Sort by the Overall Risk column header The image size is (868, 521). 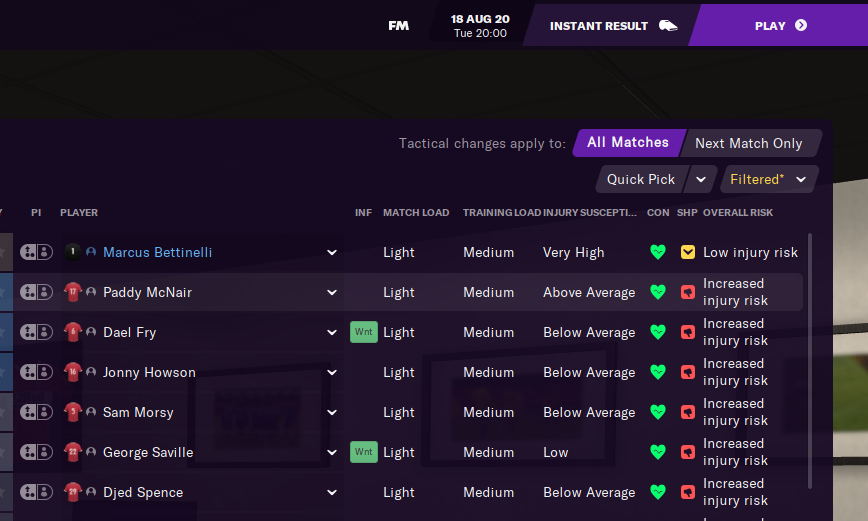click(738, 212)
